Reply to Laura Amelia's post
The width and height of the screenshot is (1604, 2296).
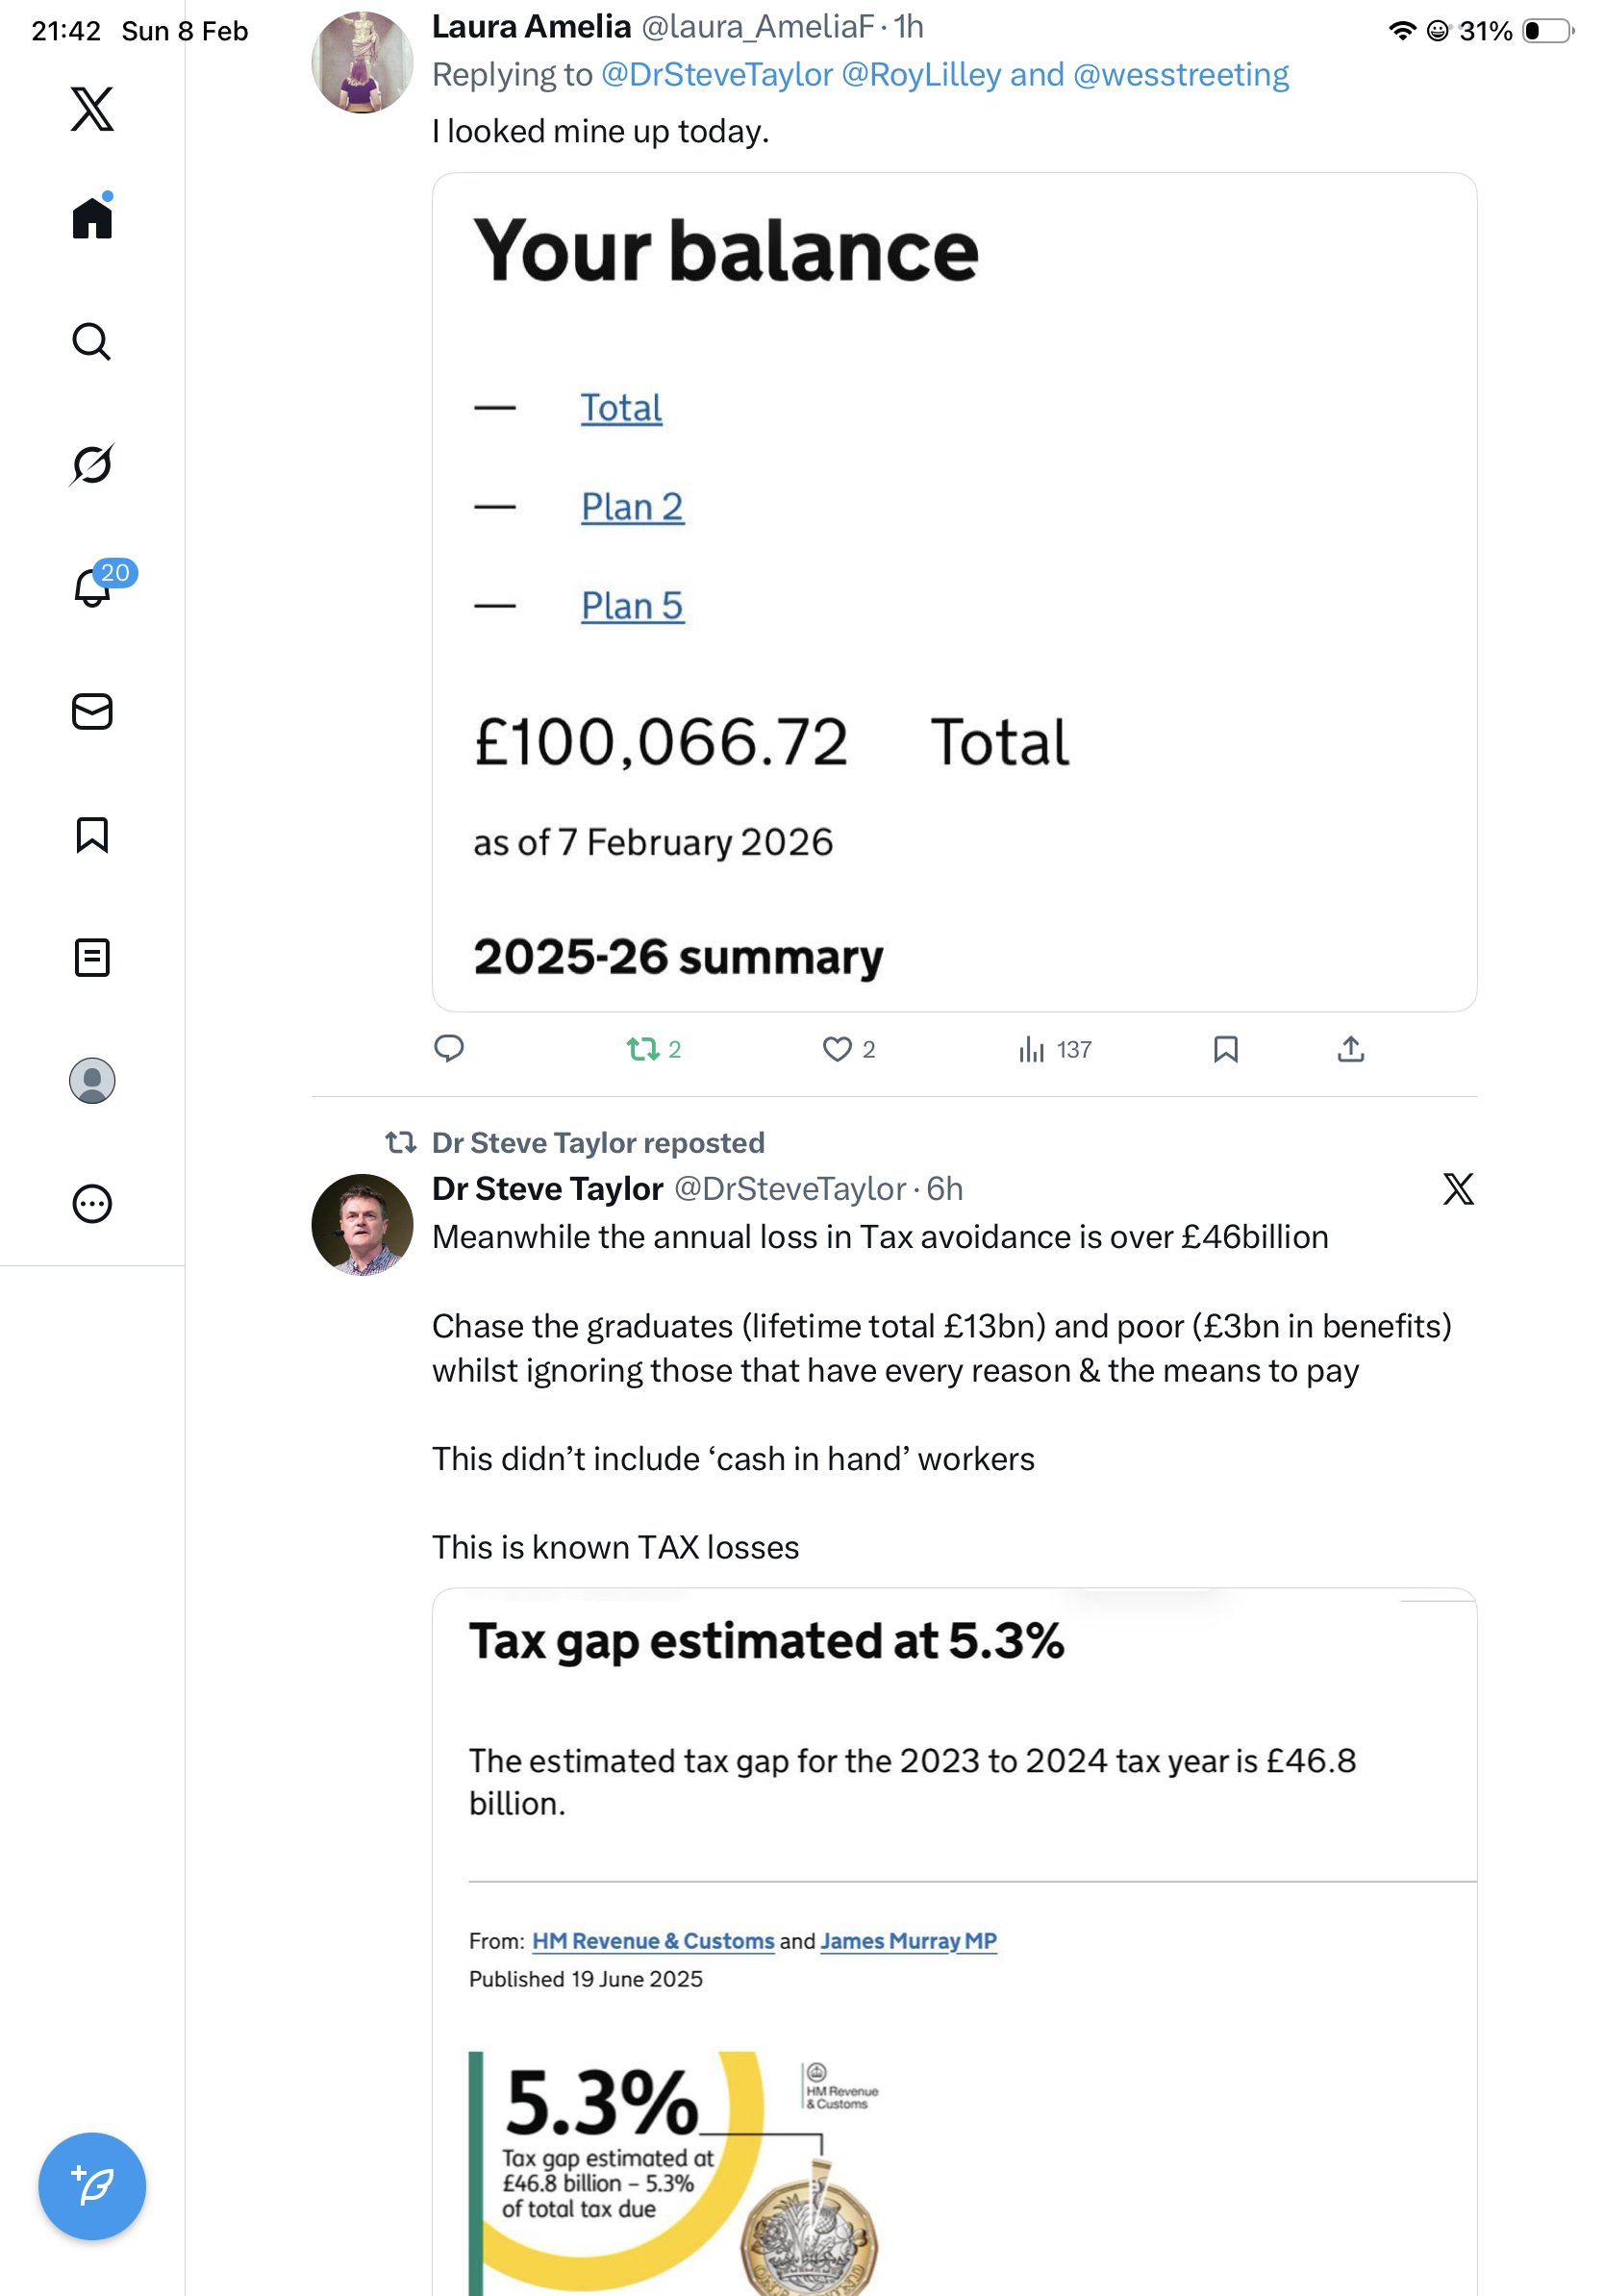click(x=449, y=1048)
